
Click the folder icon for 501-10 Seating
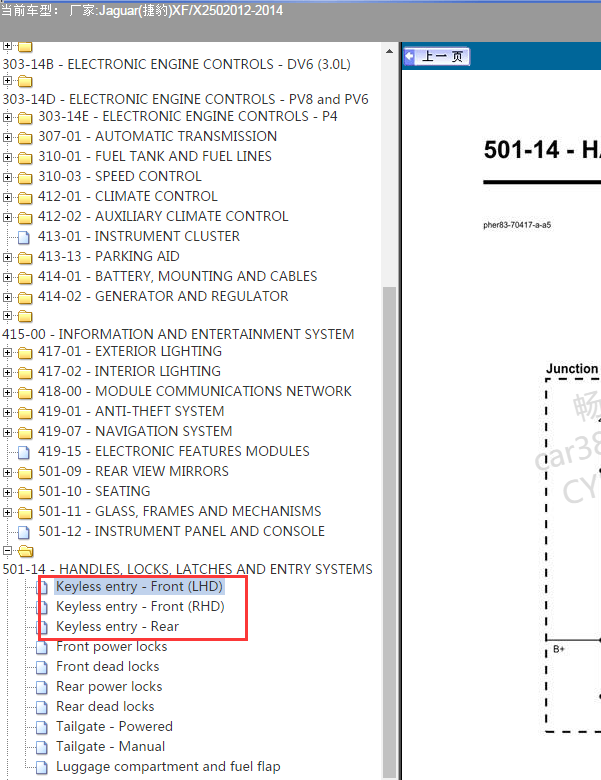coord(25,492)
